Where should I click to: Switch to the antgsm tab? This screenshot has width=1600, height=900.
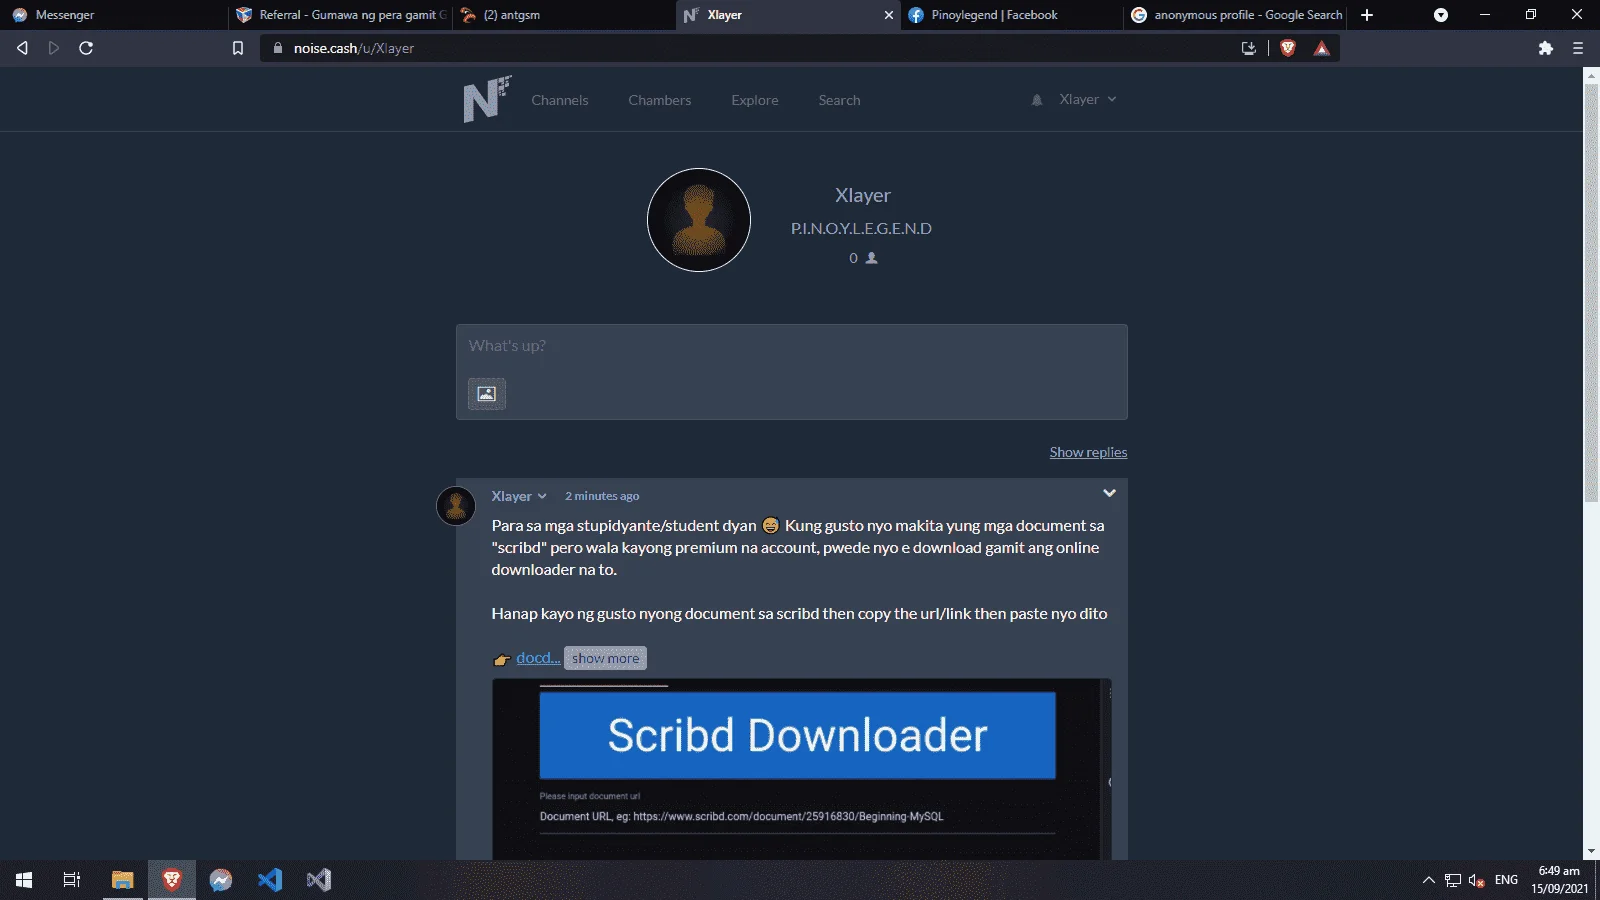(x=564, y=15)
